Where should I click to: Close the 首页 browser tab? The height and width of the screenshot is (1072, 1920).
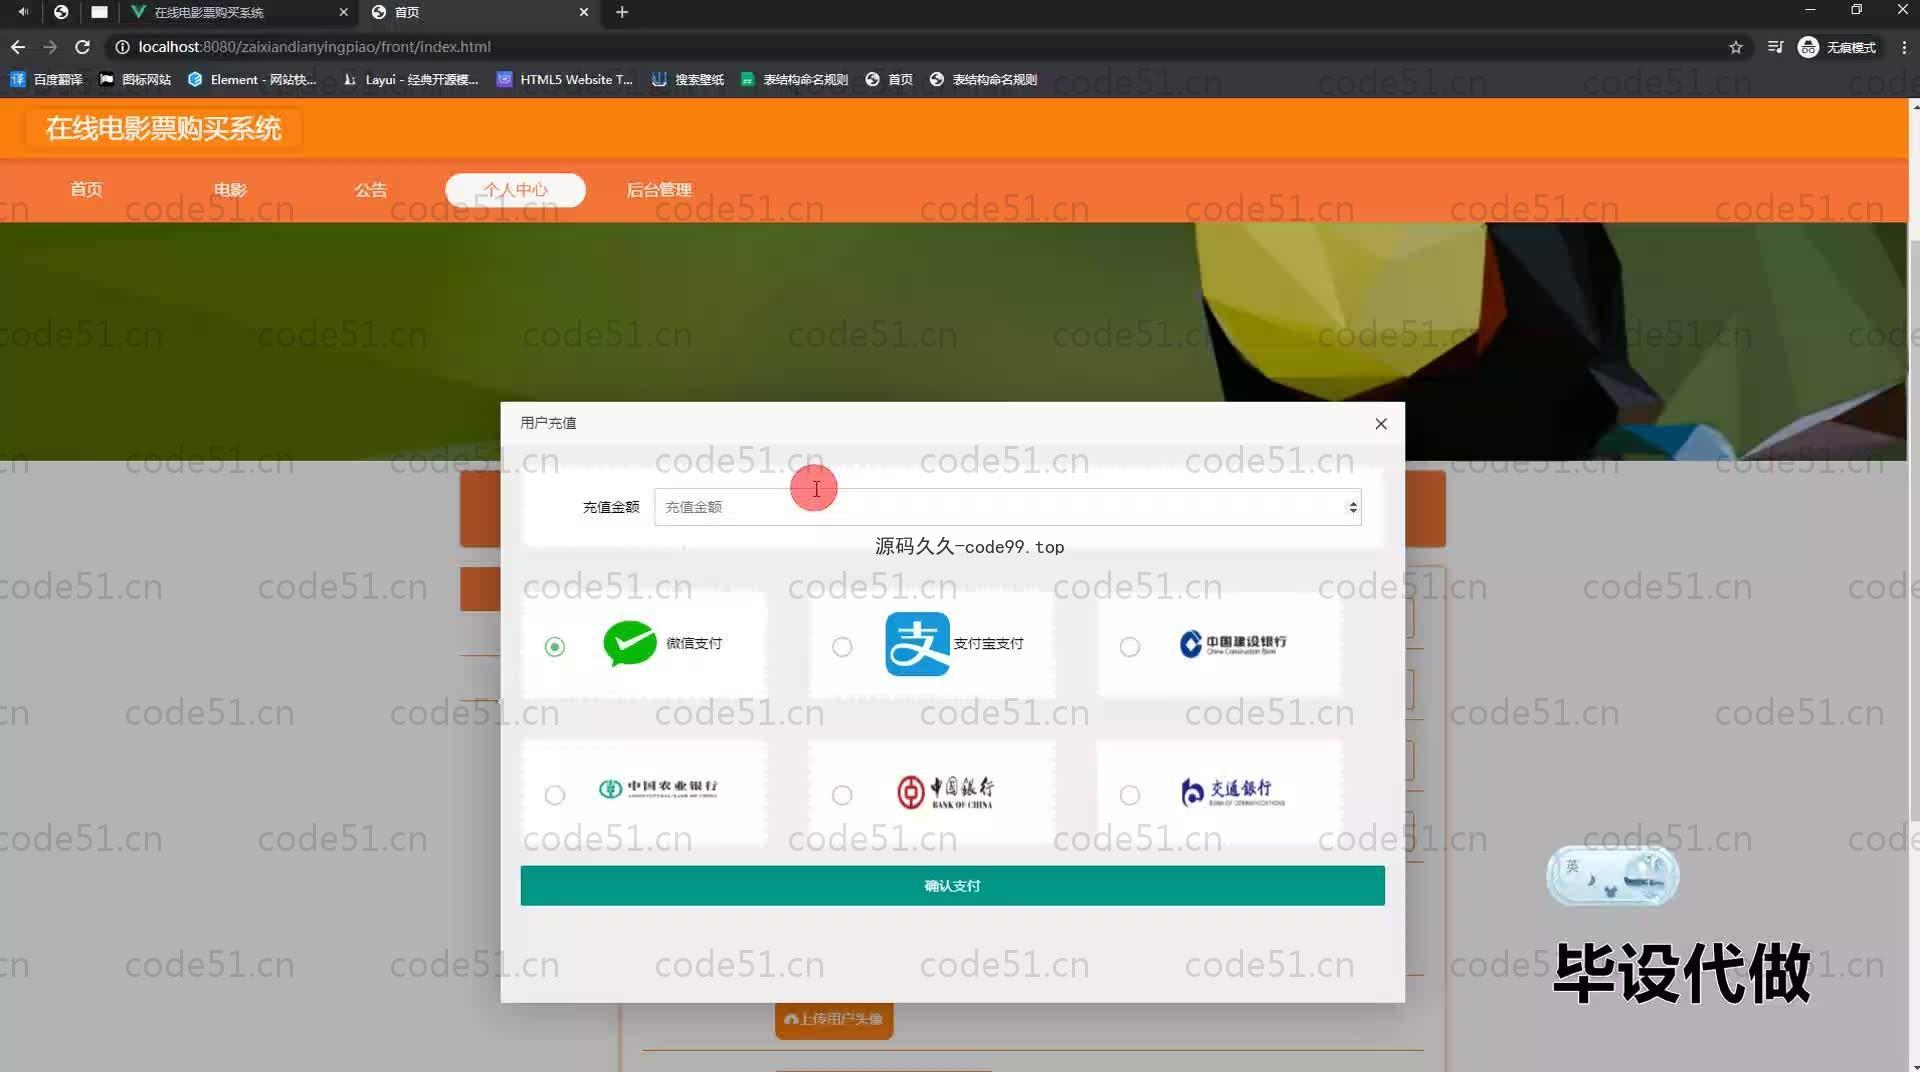pyautogui.click(x=584, y=12)
